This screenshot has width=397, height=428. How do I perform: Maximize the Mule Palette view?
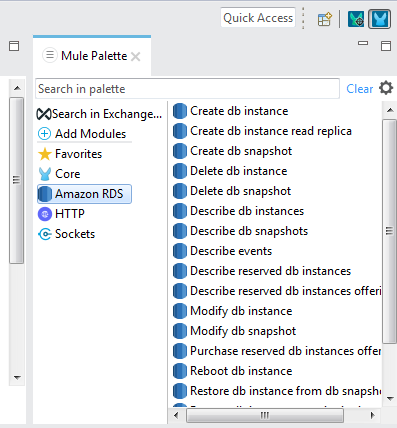(x=386, y=46)
